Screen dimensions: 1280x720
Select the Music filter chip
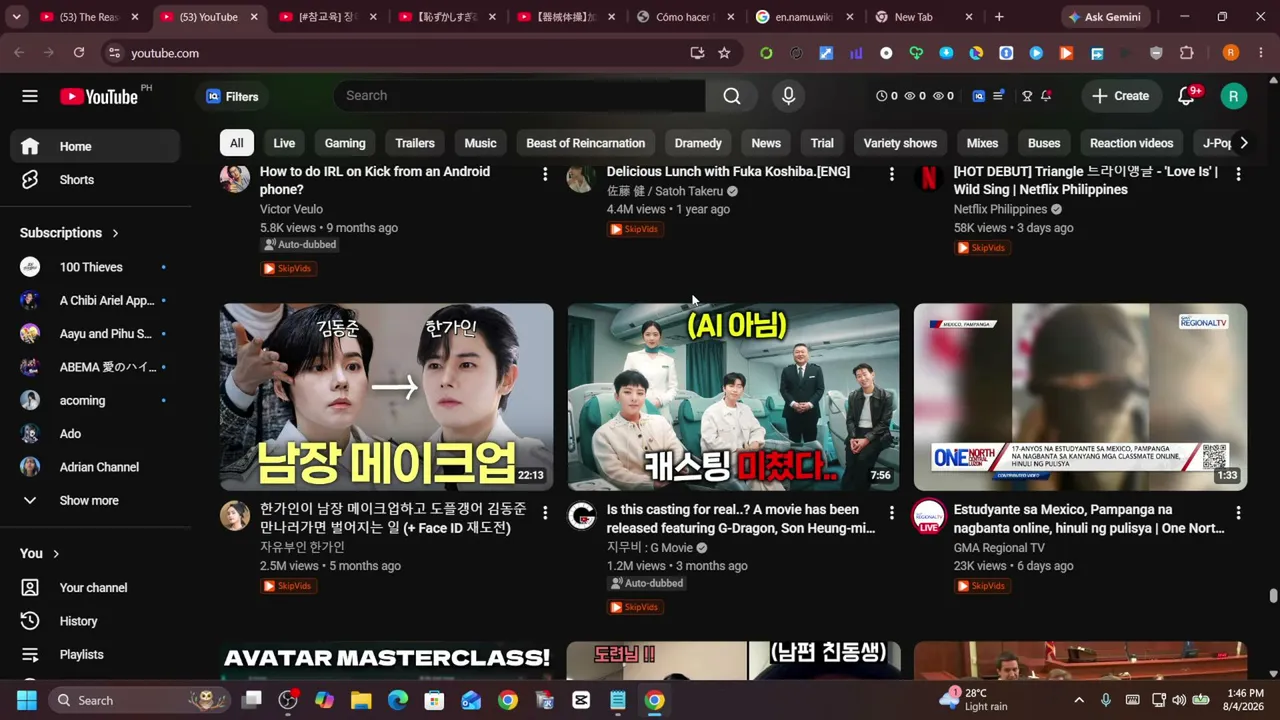click(480, 143)
